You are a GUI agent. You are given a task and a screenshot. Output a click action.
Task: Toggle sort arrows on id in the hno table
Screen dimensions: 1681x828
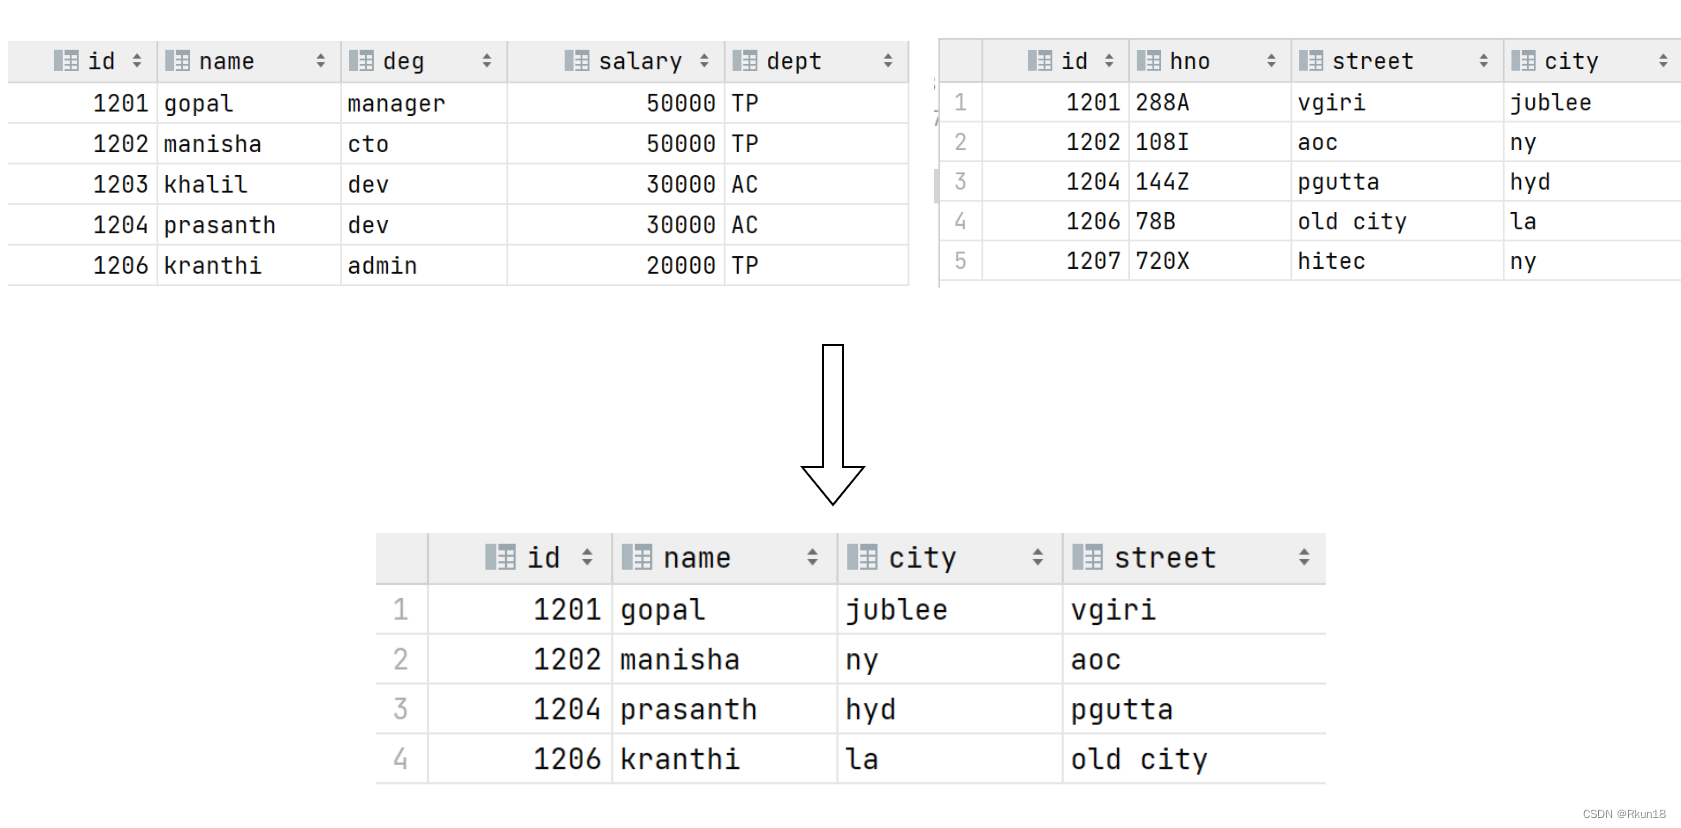1109,61
